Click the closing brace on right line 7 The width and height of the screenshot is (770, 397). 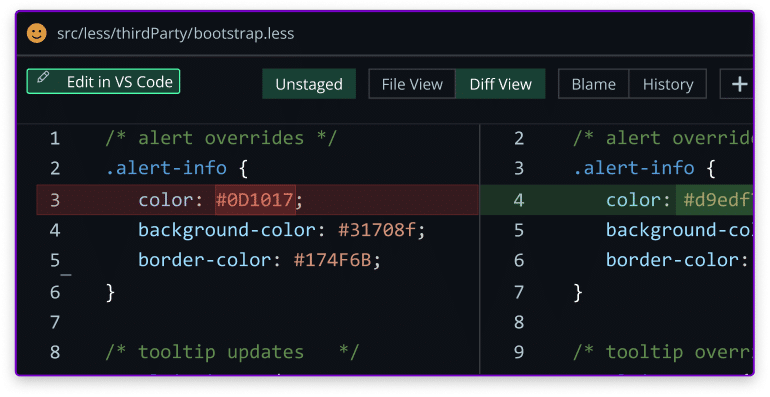(x=578, y=292)
